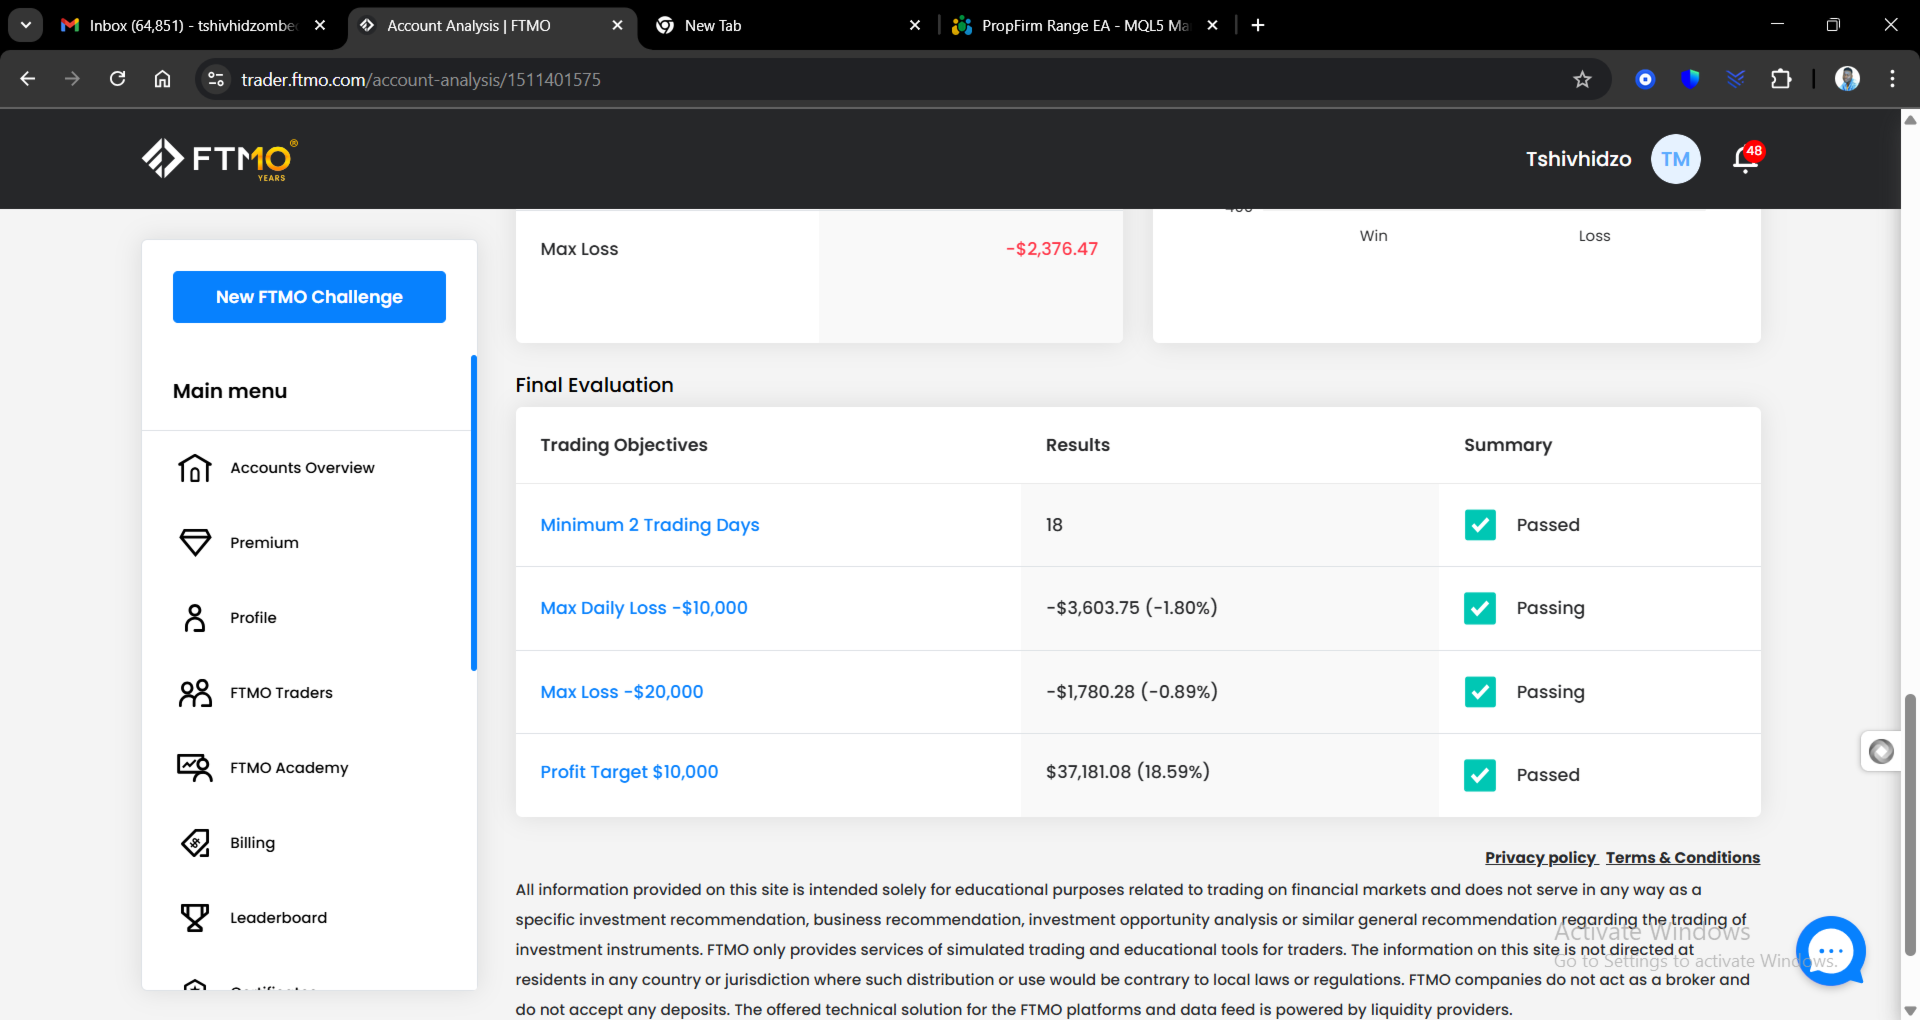This screenshot has height=1020, width=1920.
Task: Start a New FTMO Challenge
Action: (x=309, y=297)
